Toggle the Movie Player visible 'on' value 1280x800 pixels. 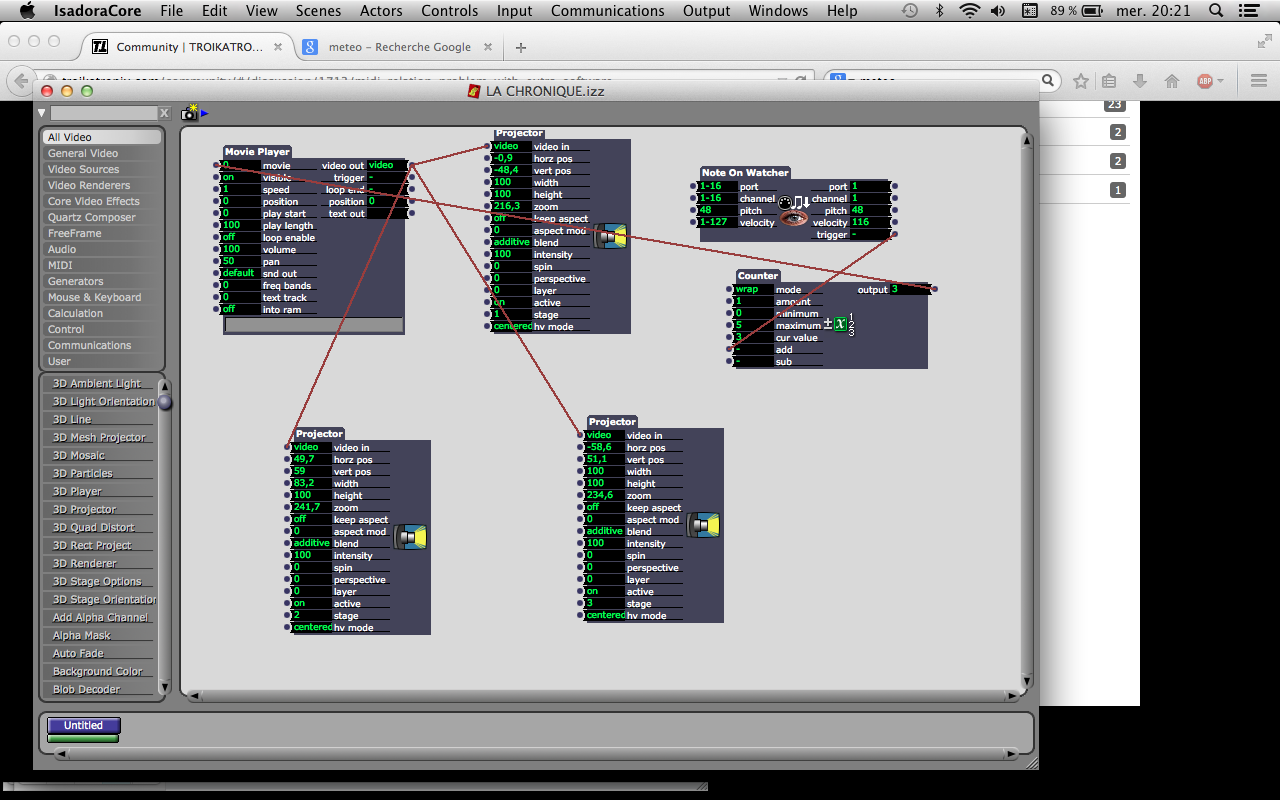240,178
